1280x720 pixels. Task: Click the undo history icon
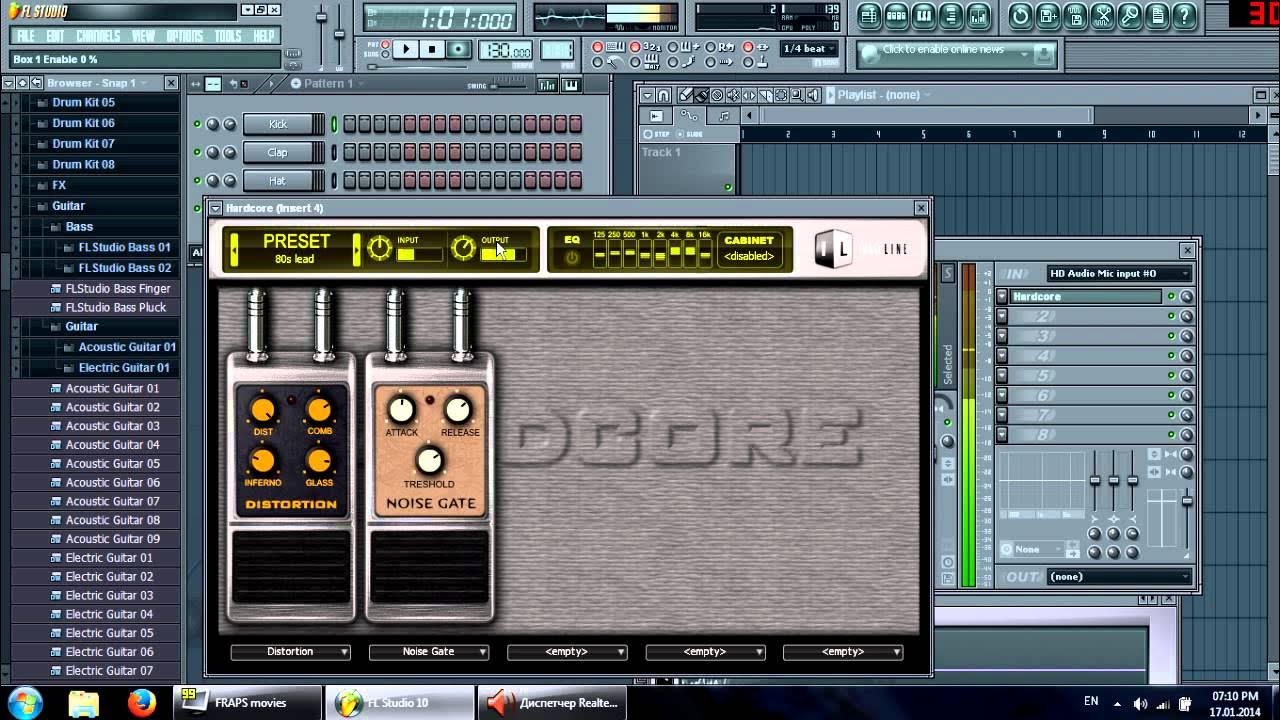1020,15
